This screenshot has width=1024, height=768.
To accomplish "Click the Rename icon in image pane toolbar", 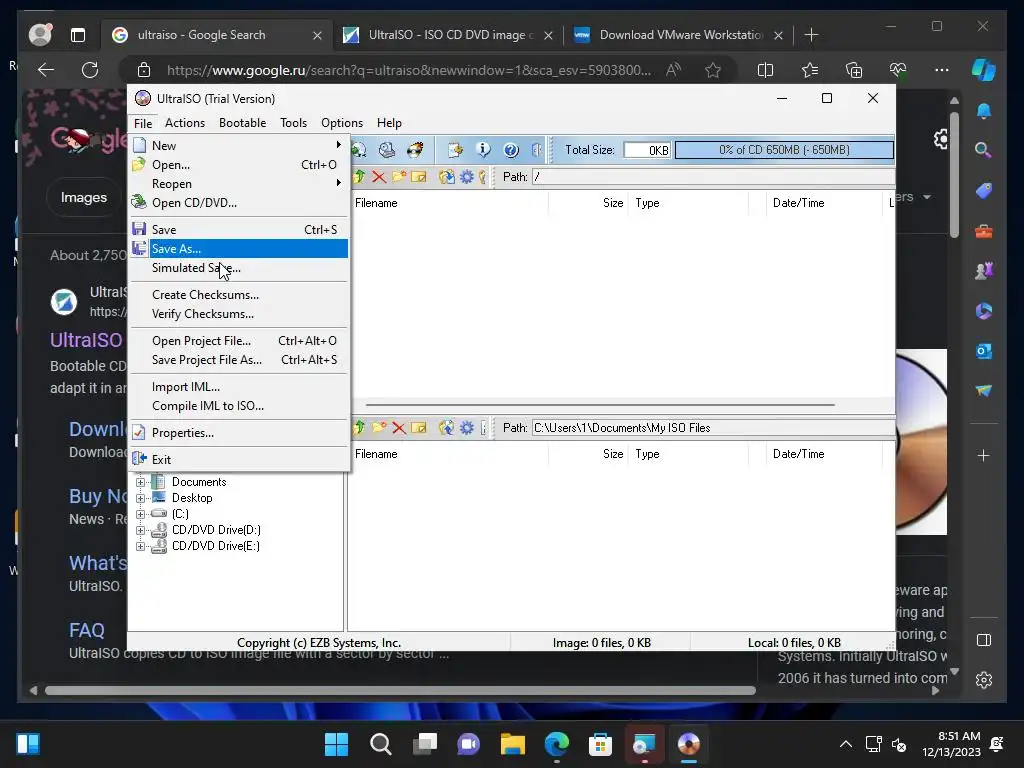I will (419, 177).
